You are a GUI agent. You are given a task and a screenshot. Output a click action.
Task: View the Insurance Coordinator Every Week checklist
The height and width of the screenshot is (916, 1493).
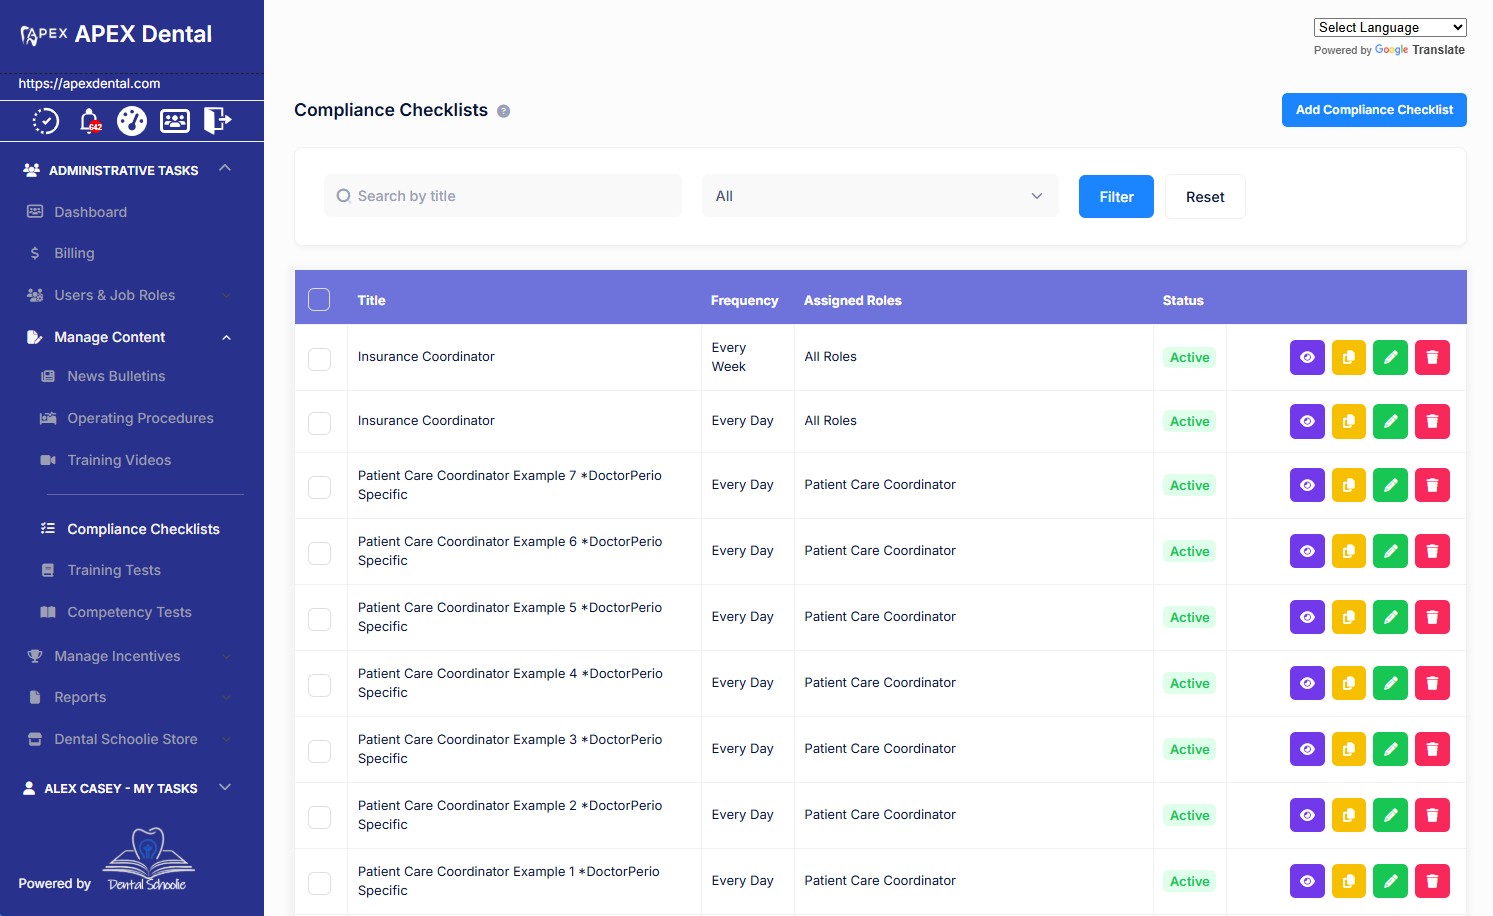point(1307,357)
